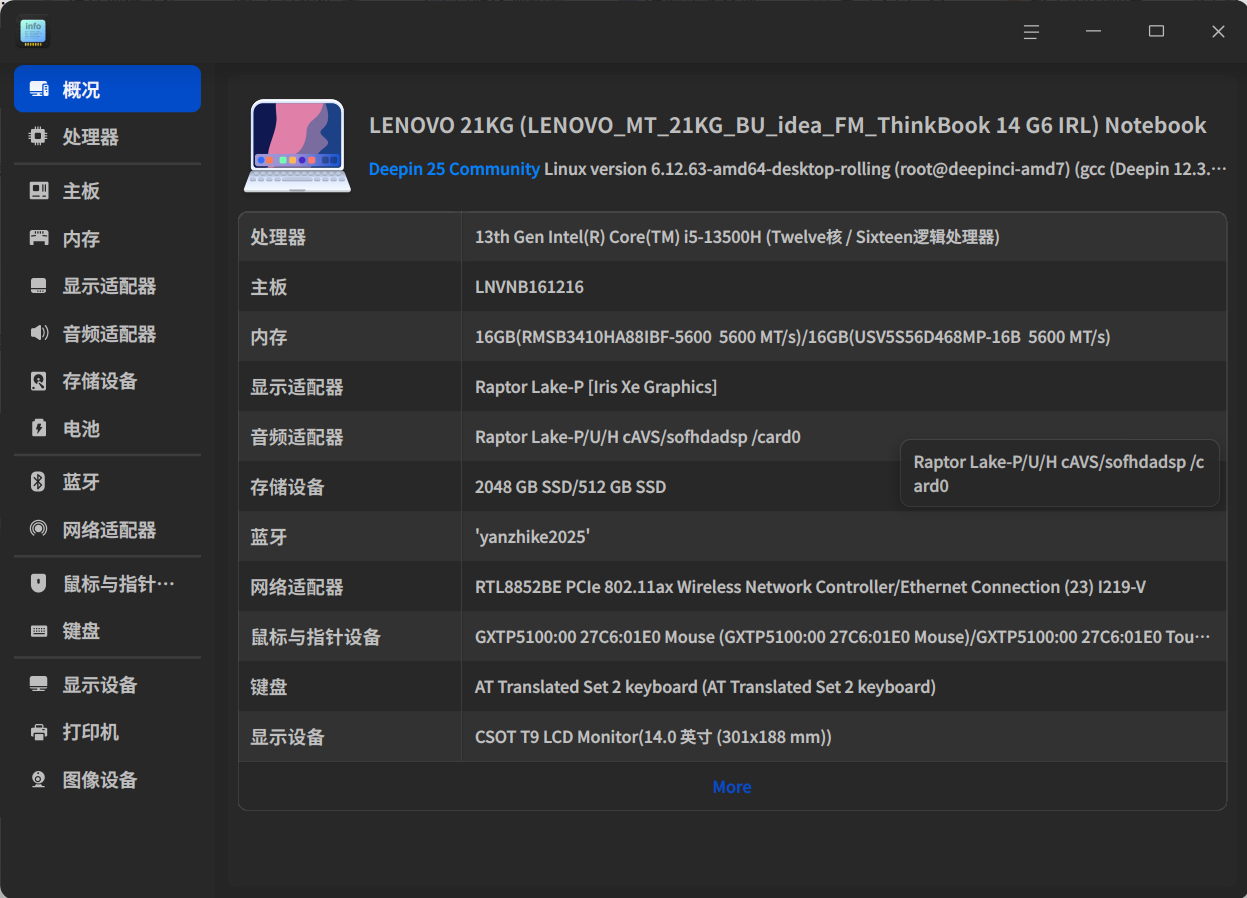Select the 显示设备 row label in overview table
The height and width of the screenshot is (898, 1247).
click(287, 737)
